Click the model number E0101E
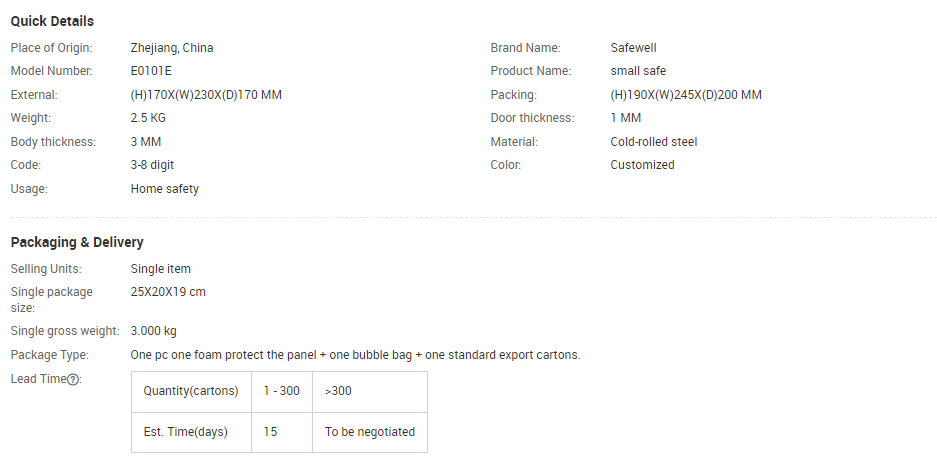The image size is (937, 464). coord(151,71)
